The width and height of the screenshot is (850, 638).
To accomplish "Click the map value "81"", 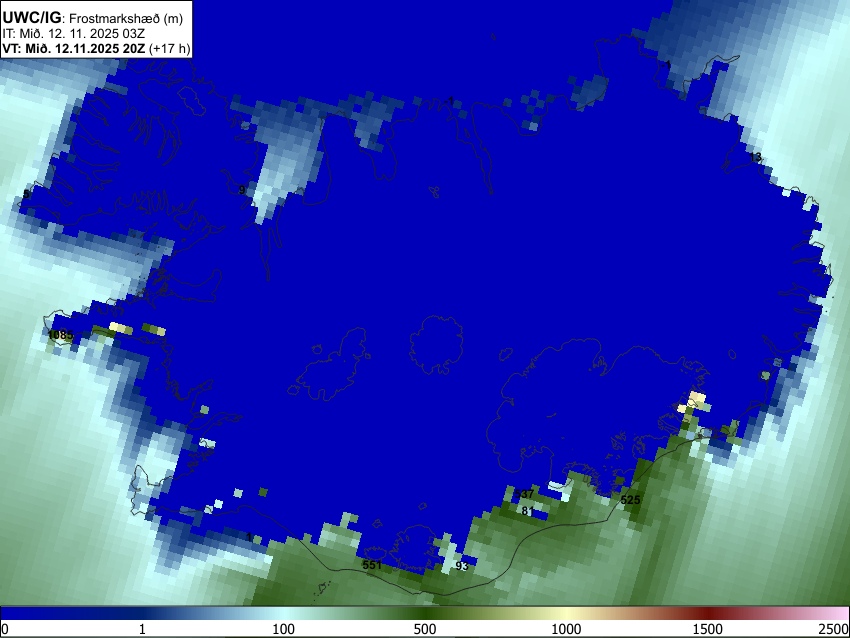I will click(527, 511).
